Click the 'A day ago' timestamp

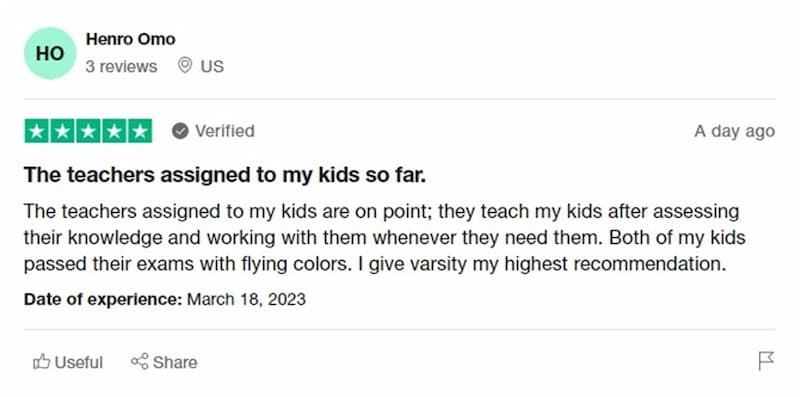coord(734,131)
